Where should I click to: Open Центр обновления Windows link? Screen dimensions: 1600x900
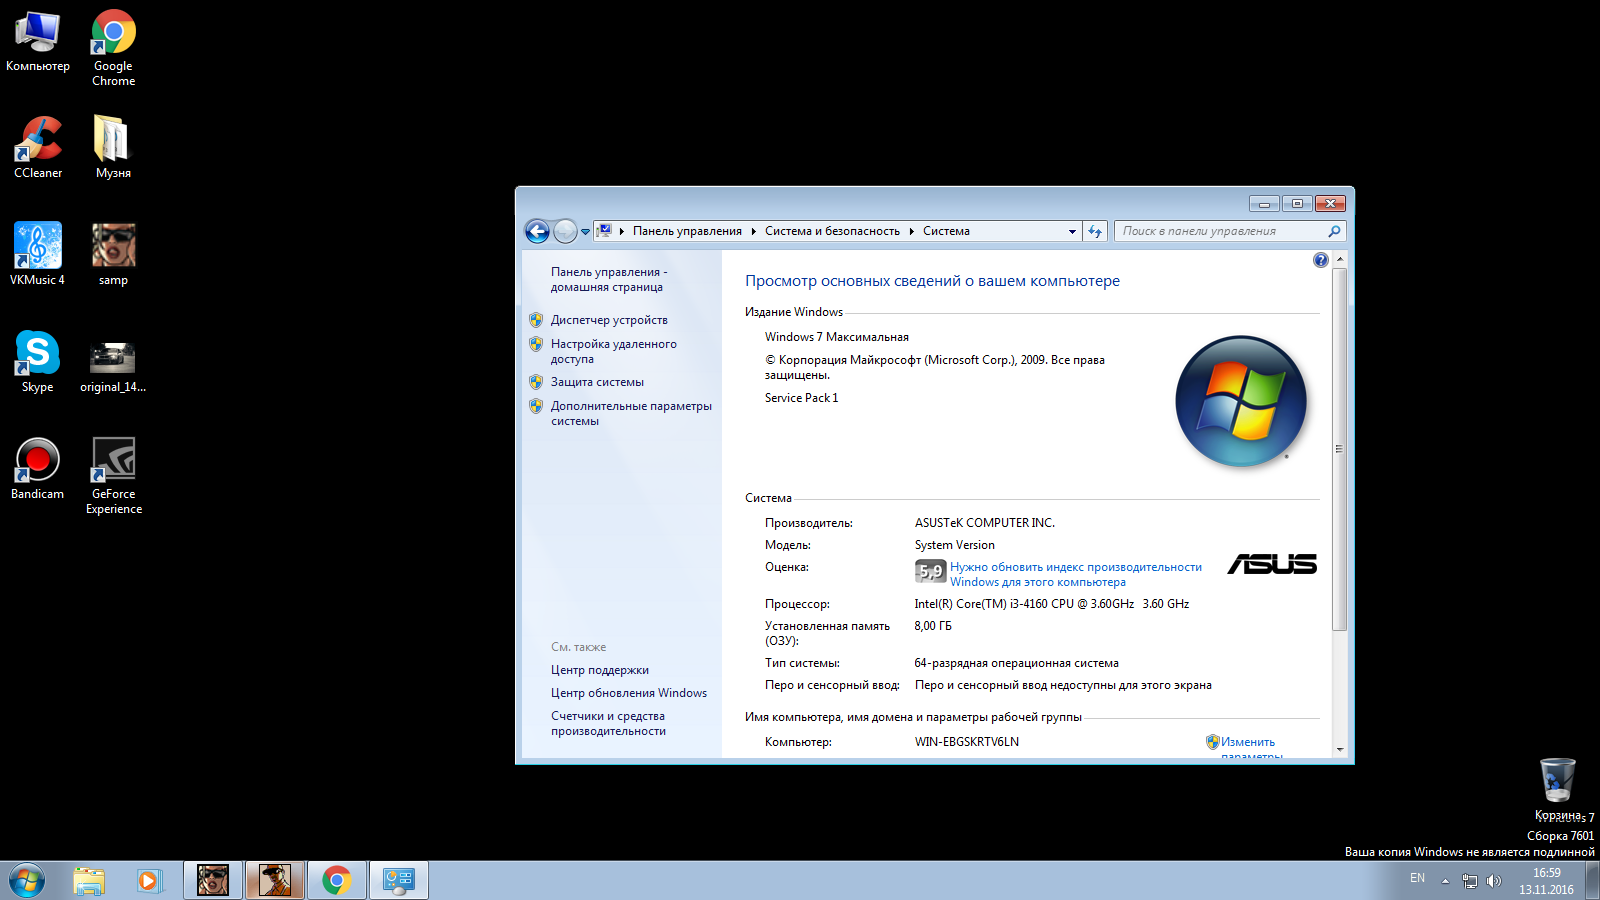(x=628, y=693)
